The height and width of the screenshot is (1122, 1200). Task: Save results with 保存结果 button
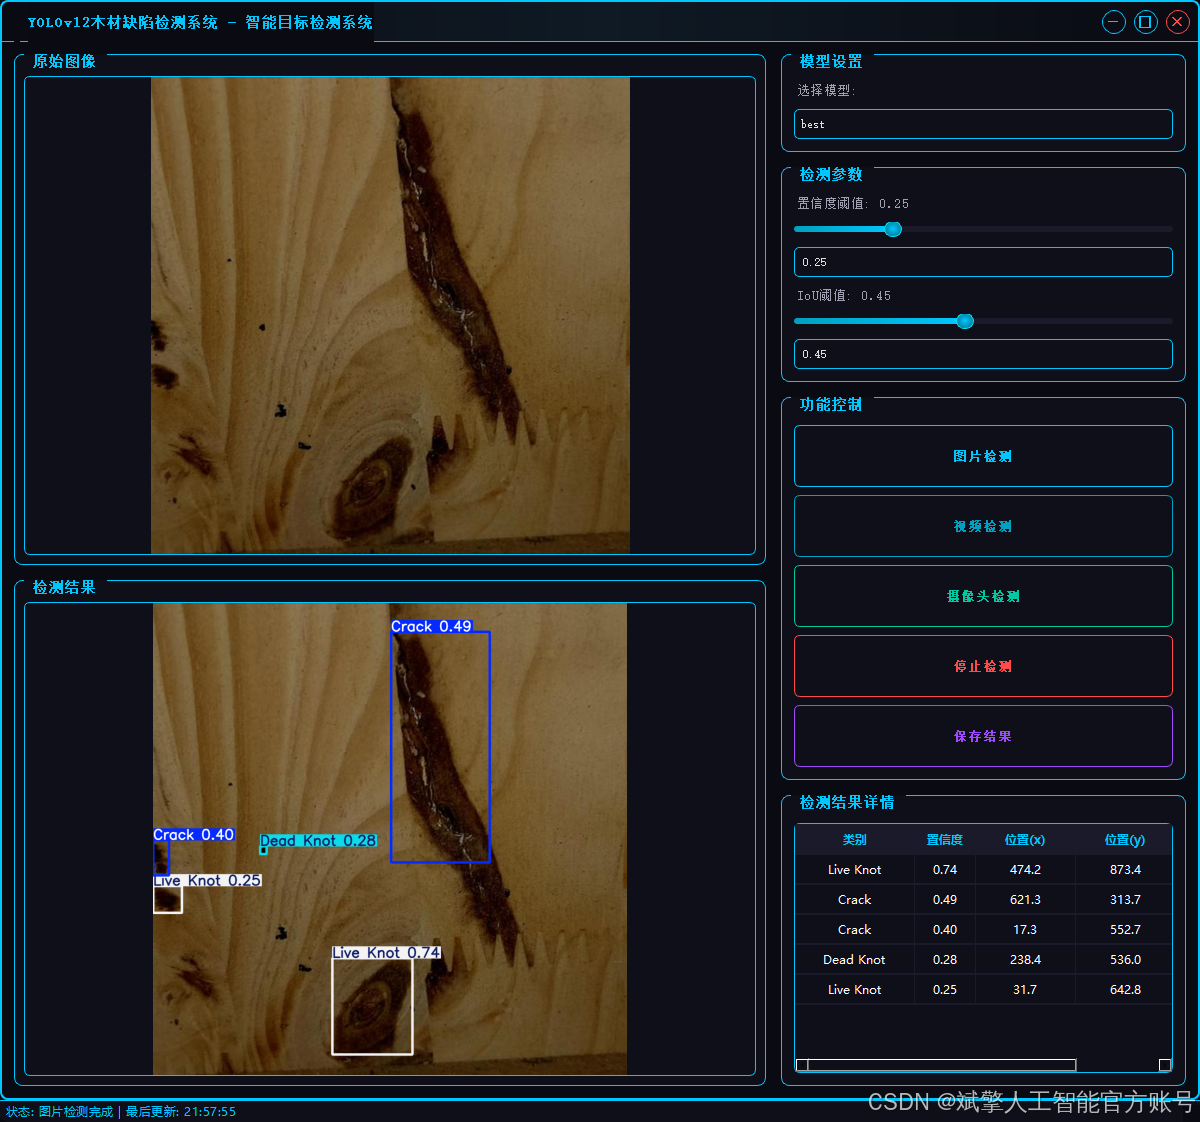983,736
